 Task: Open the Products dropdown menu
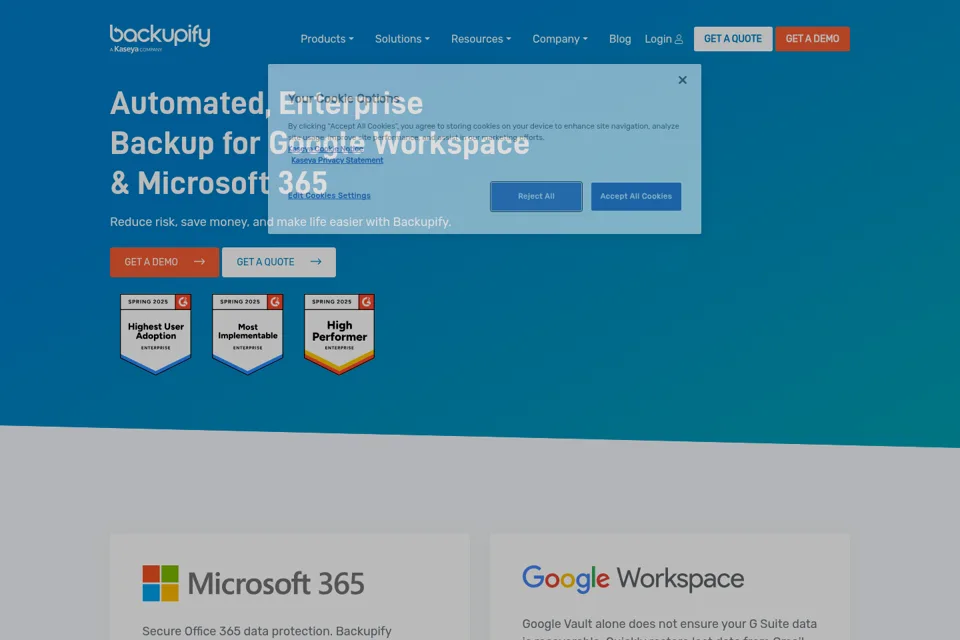pos(327,39)
